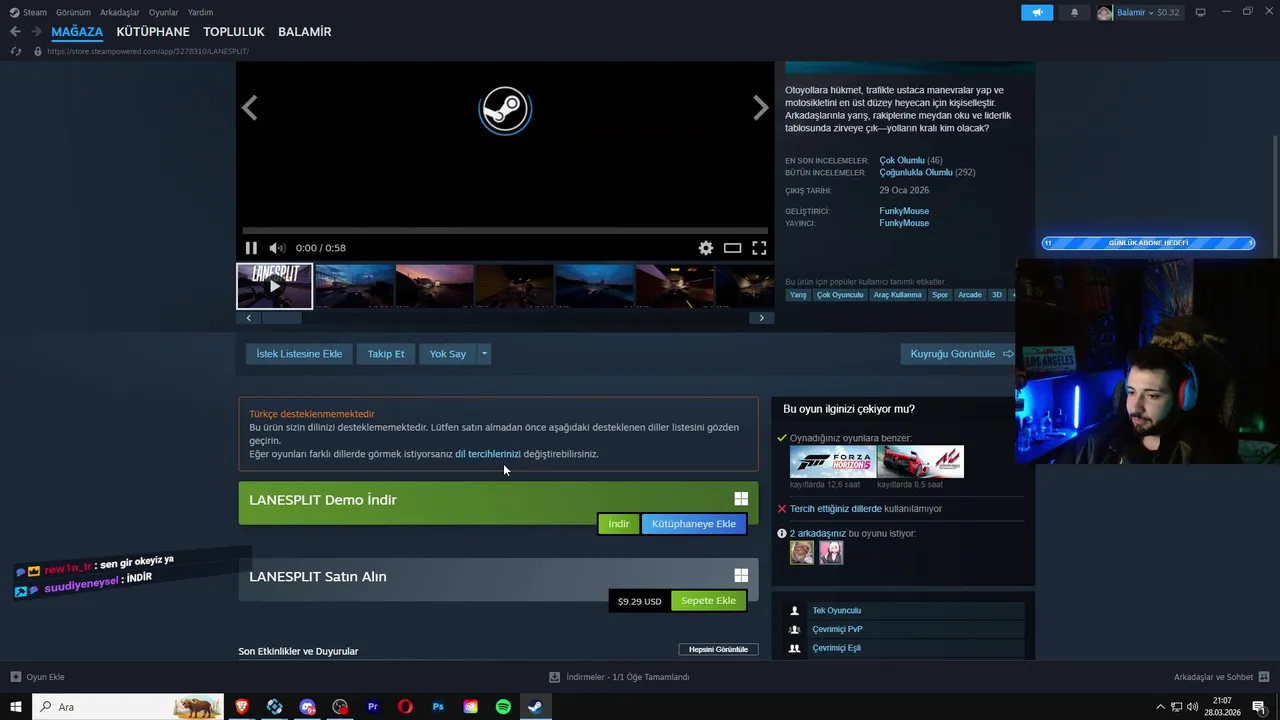Open Spotify from the taskbar

coord(503,707)
